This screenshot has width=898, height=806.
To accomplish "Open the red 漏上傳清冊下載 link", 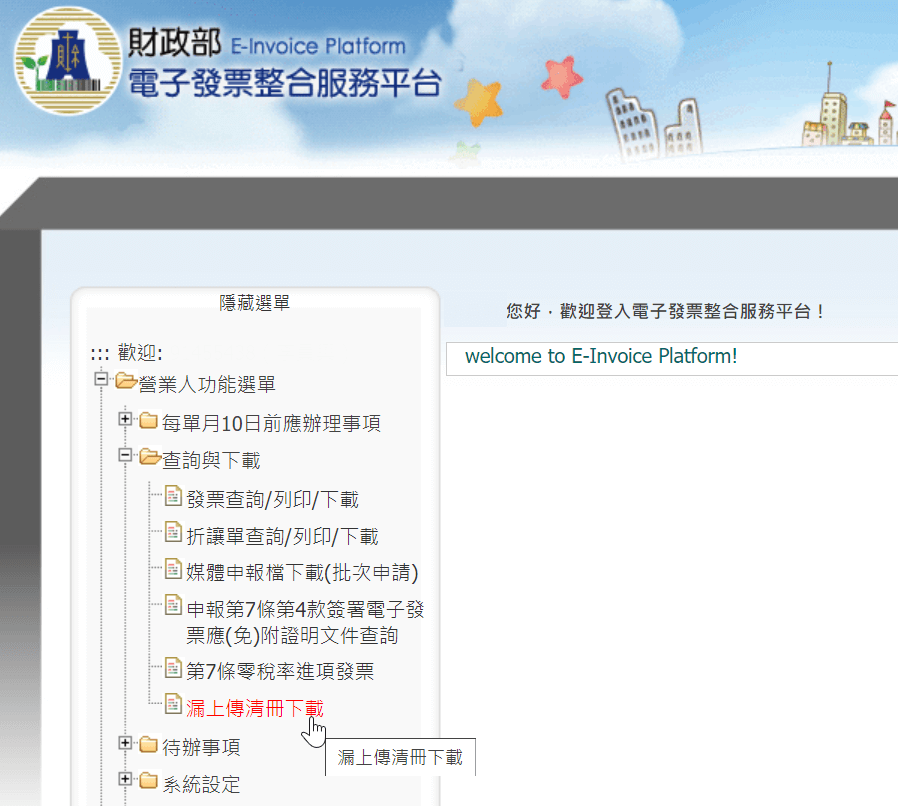I will pos(255,709).
